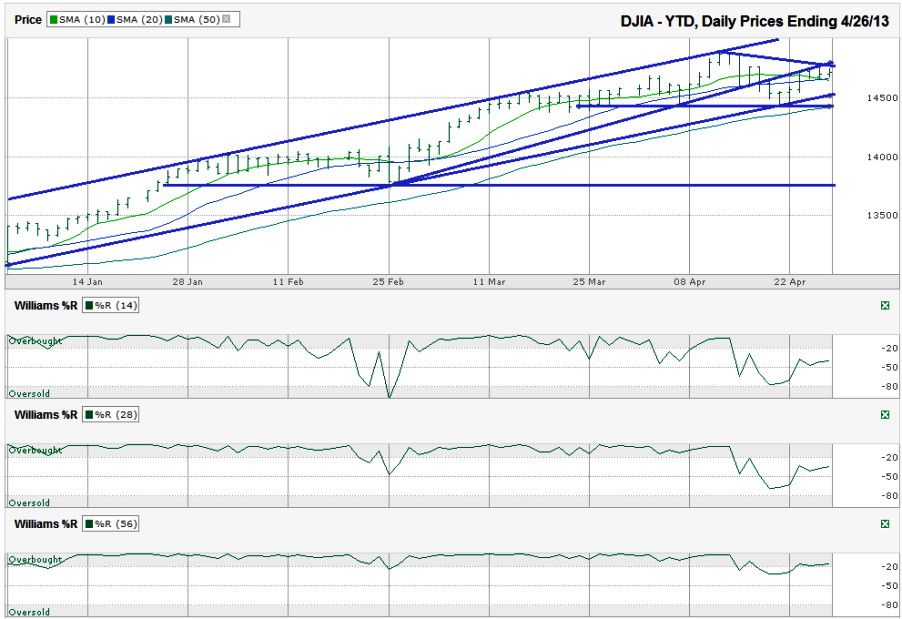Click Overbought label in the %R (56) panel

coord(35,560)
